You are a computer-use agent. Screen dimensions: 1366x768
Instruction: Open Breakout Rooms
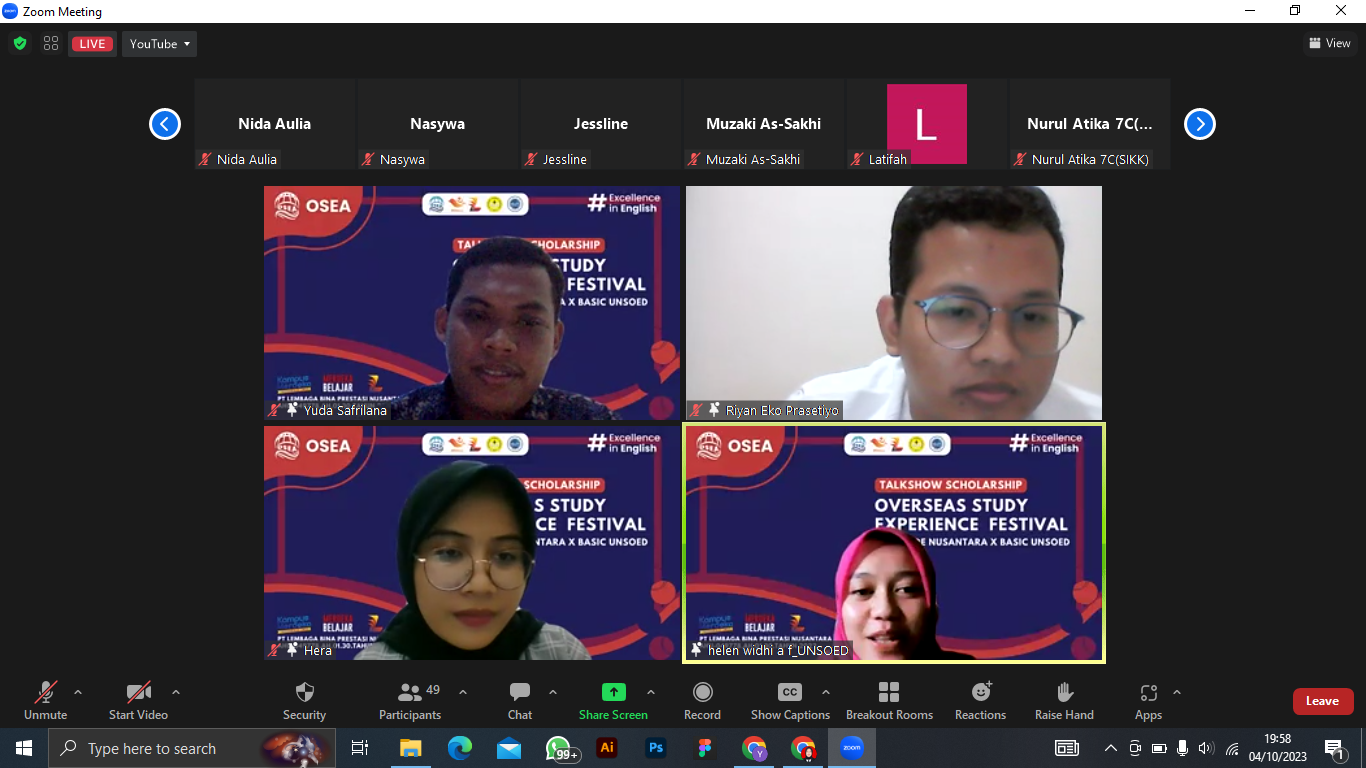[888, 693]
